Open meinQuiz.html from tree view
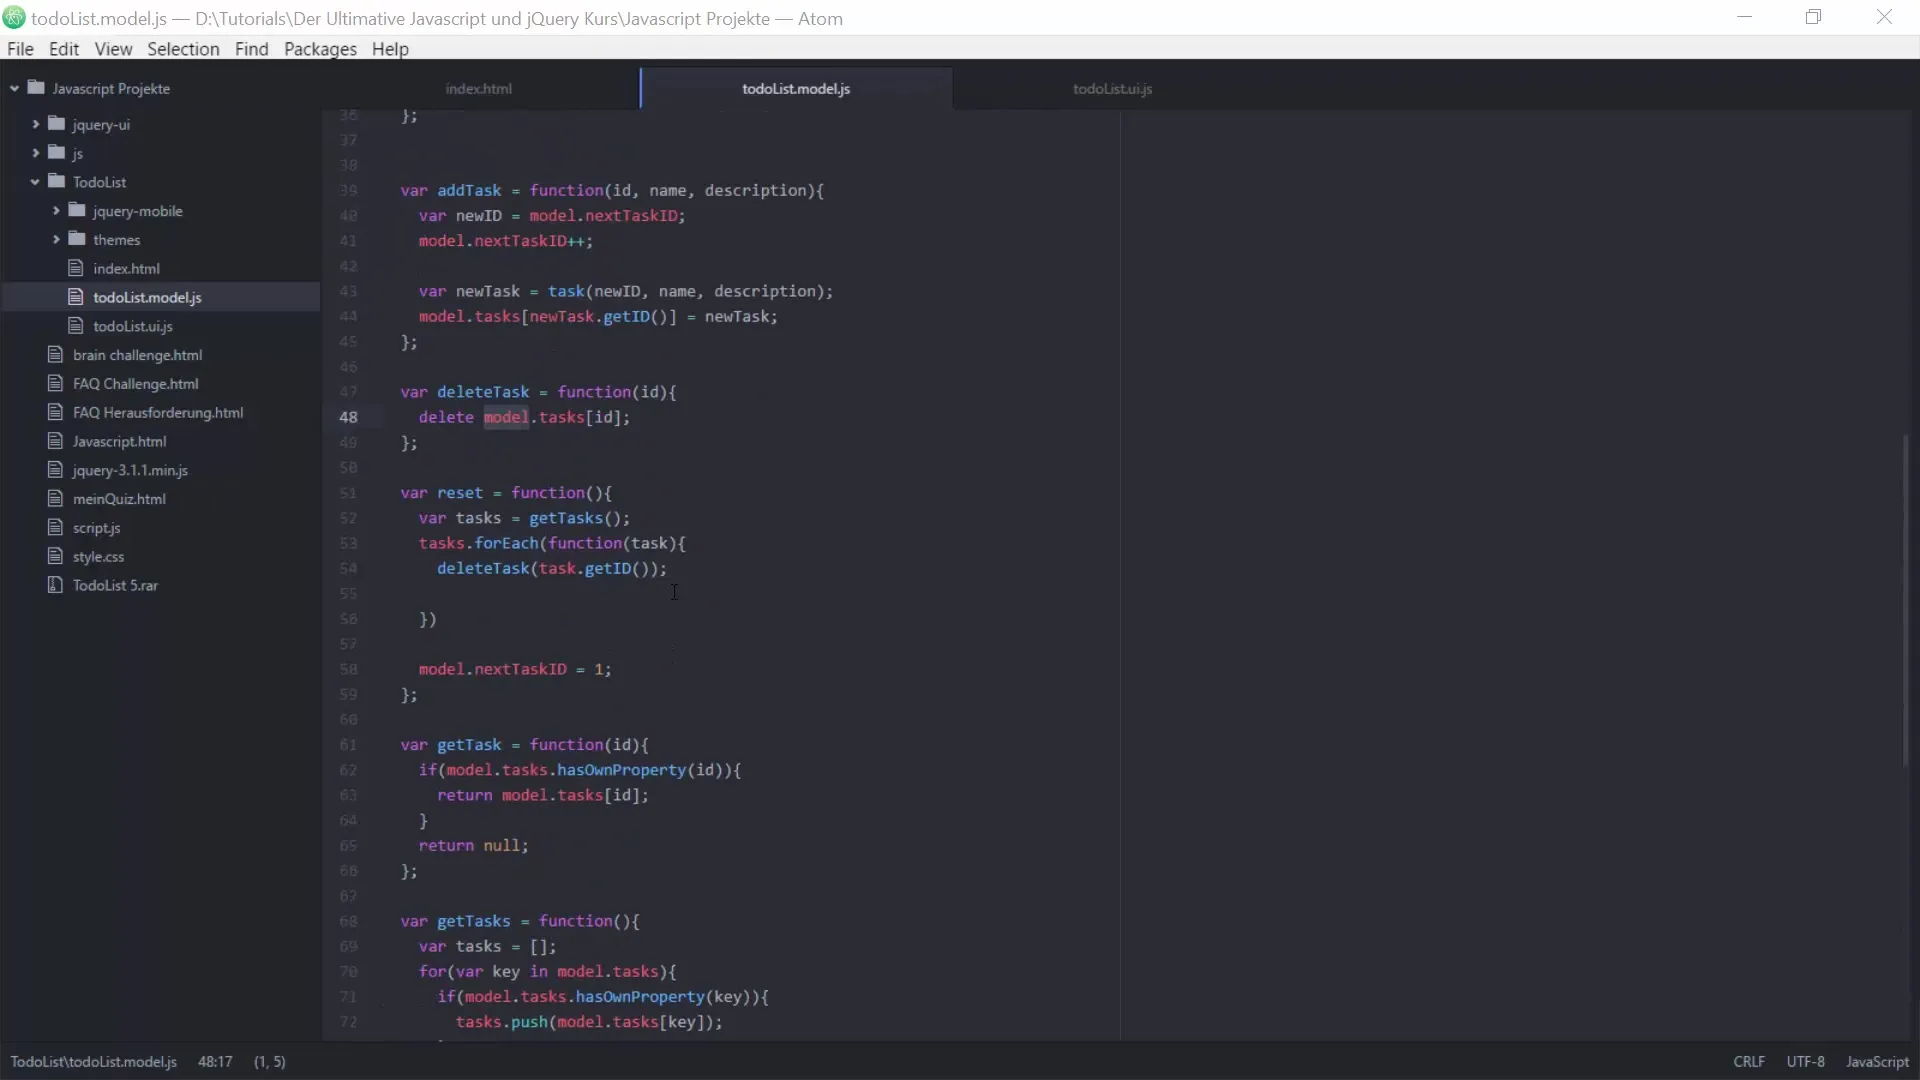Viewport: 1920px width, 1080px height. [x=119, y=499]
